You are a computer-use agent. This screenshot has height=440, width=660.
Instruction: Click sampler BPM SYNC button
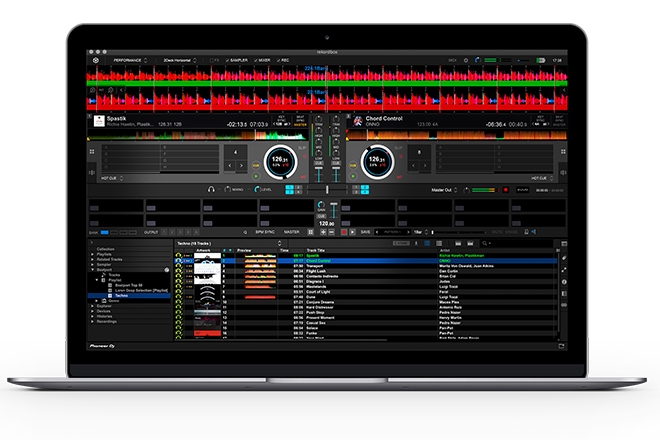point(265,232)
